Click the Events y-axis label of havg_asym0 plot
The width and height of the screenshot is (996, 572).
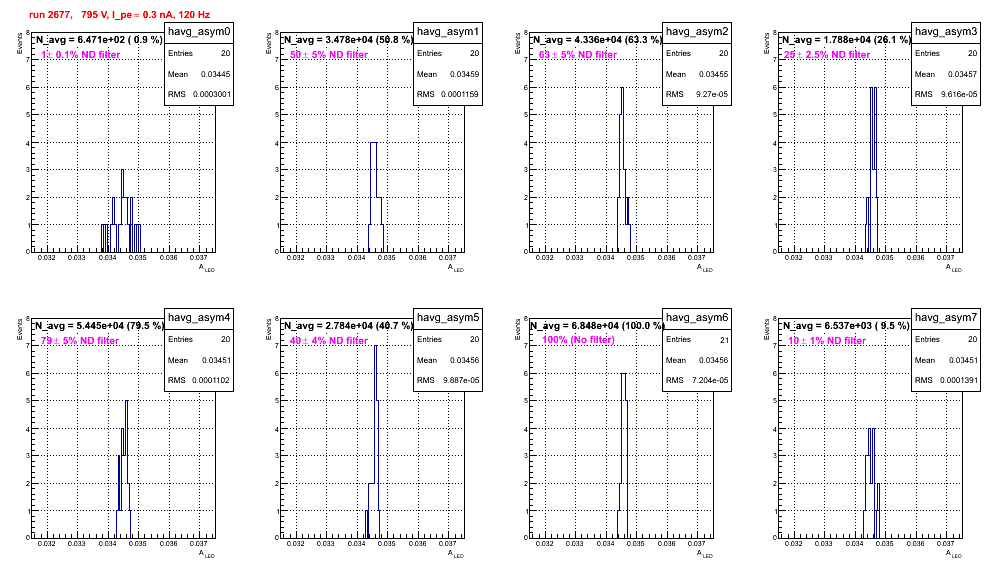pos(19,43)
